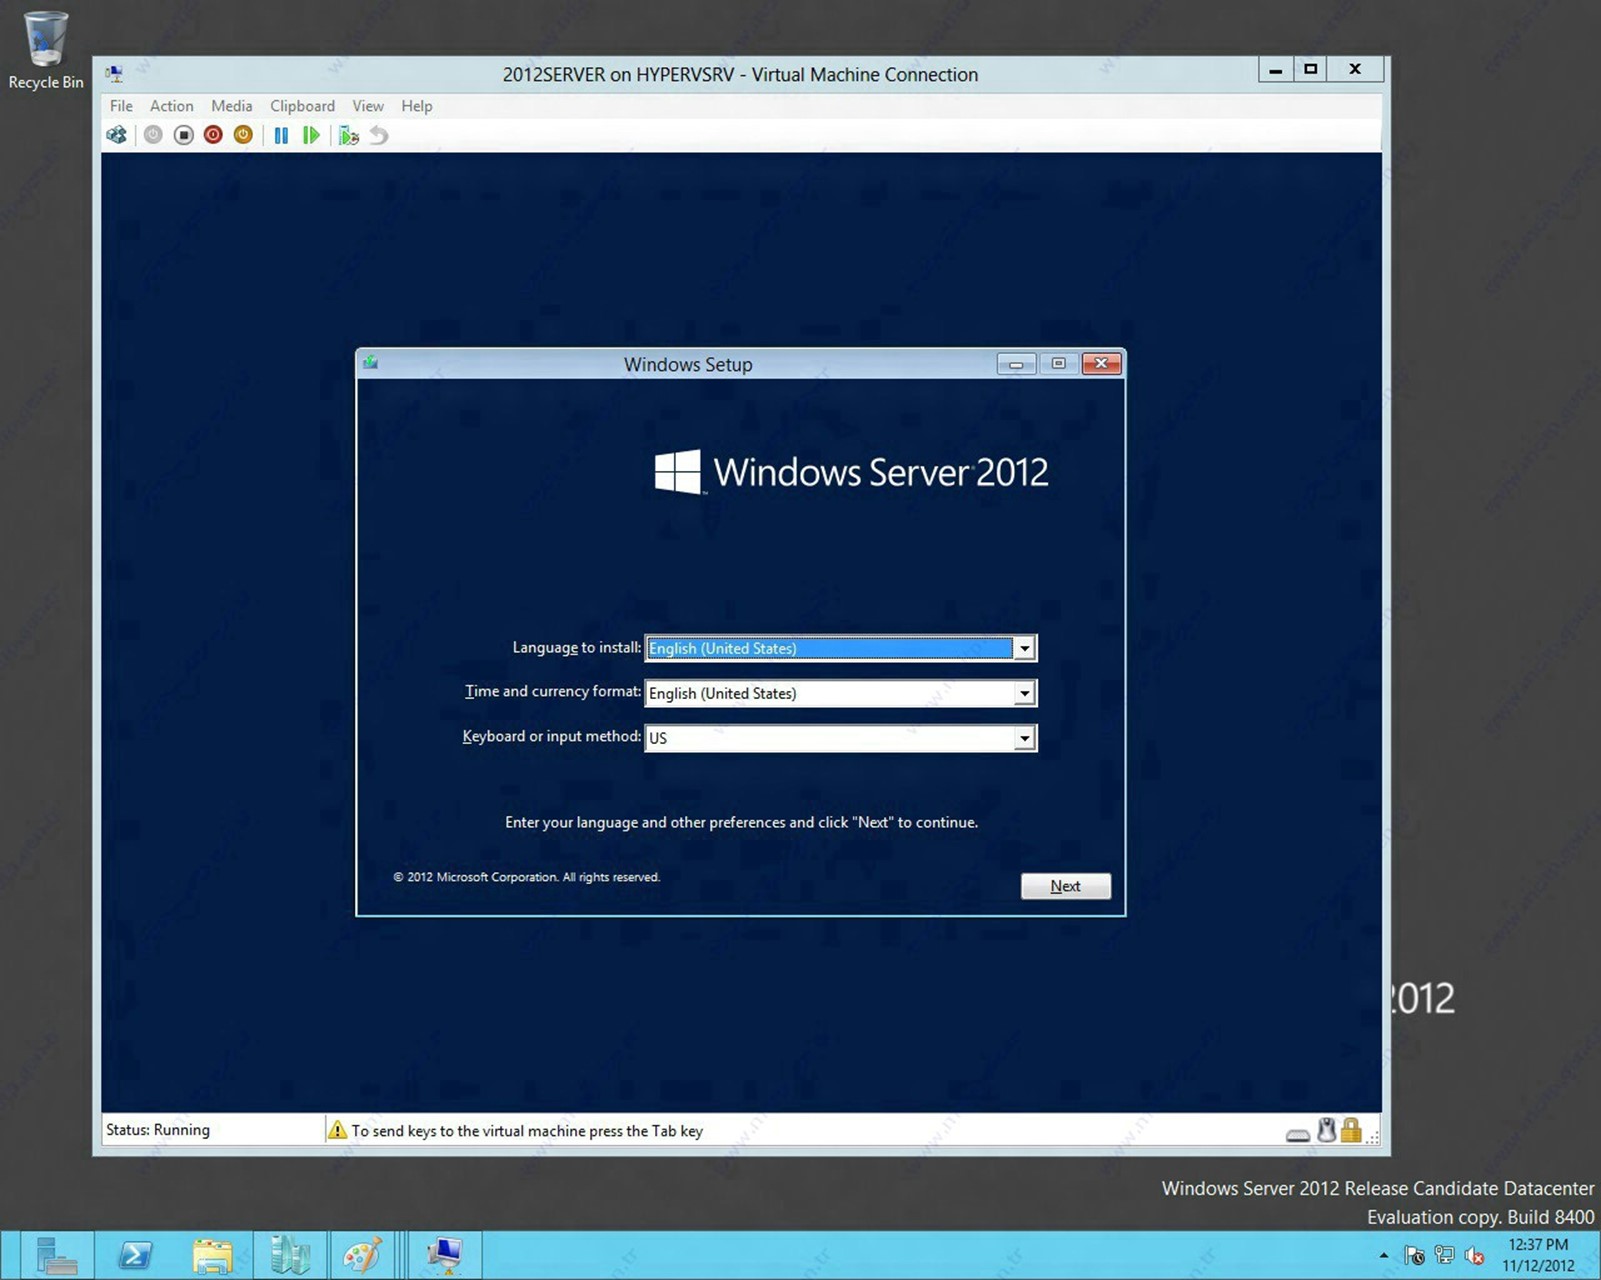Pause the virtual machine
The width and height of the screenshot is (1601, 1280).
pos(281,135)
